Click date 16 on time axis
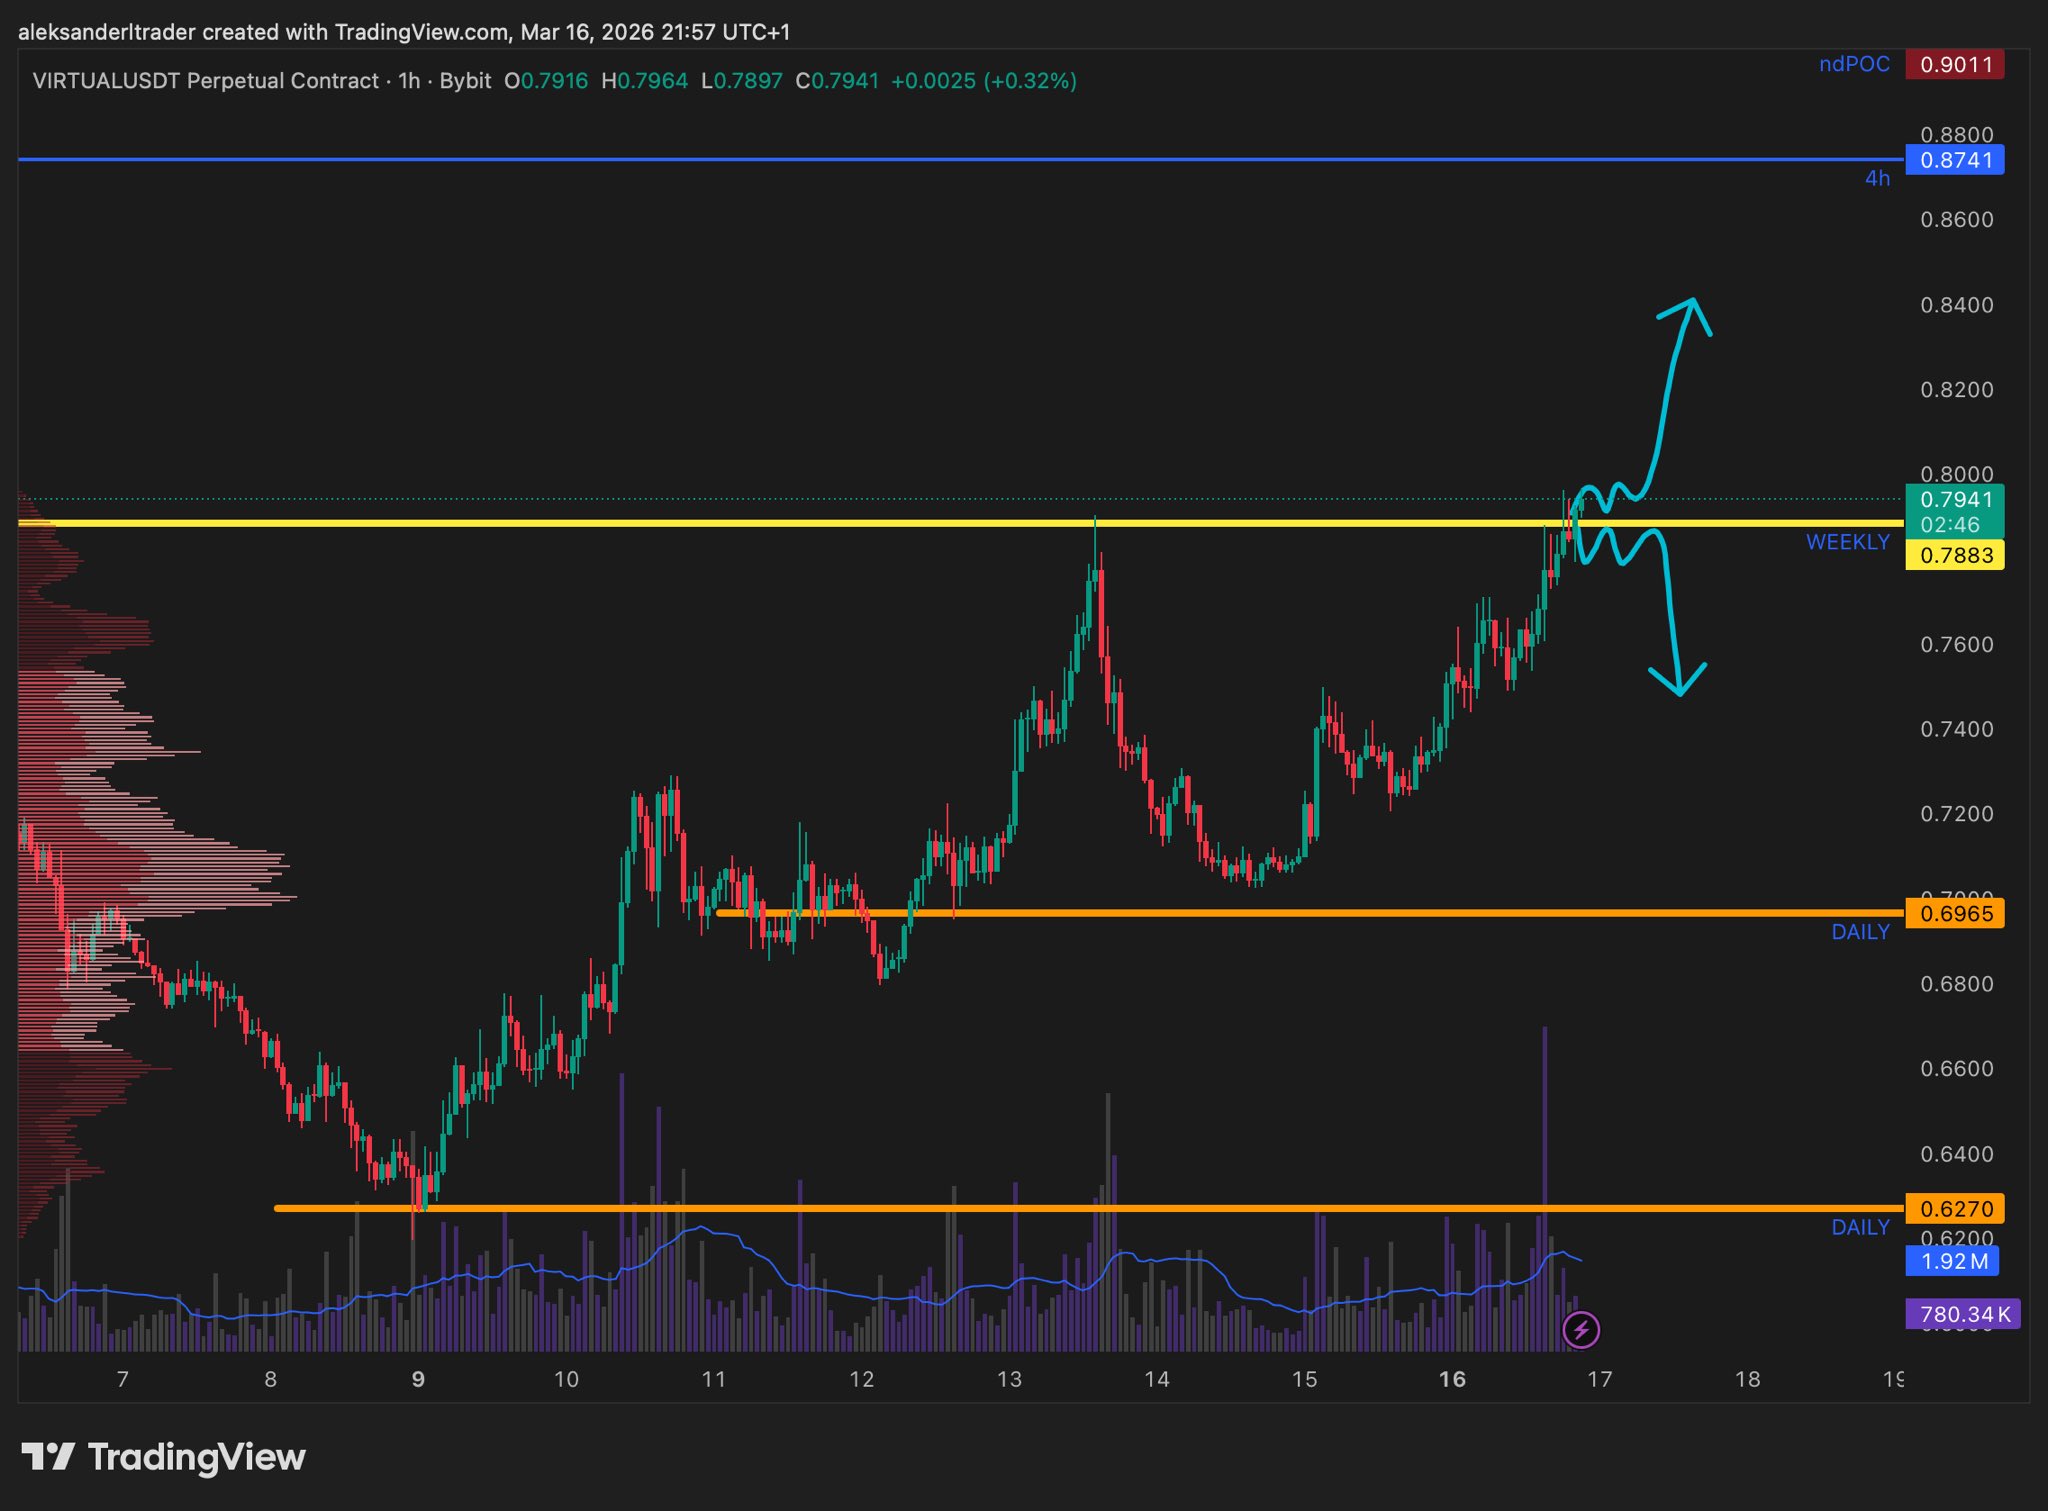This screenshot has width=2048, height=1511. pyautogui.click(x=1452, y=1380)
